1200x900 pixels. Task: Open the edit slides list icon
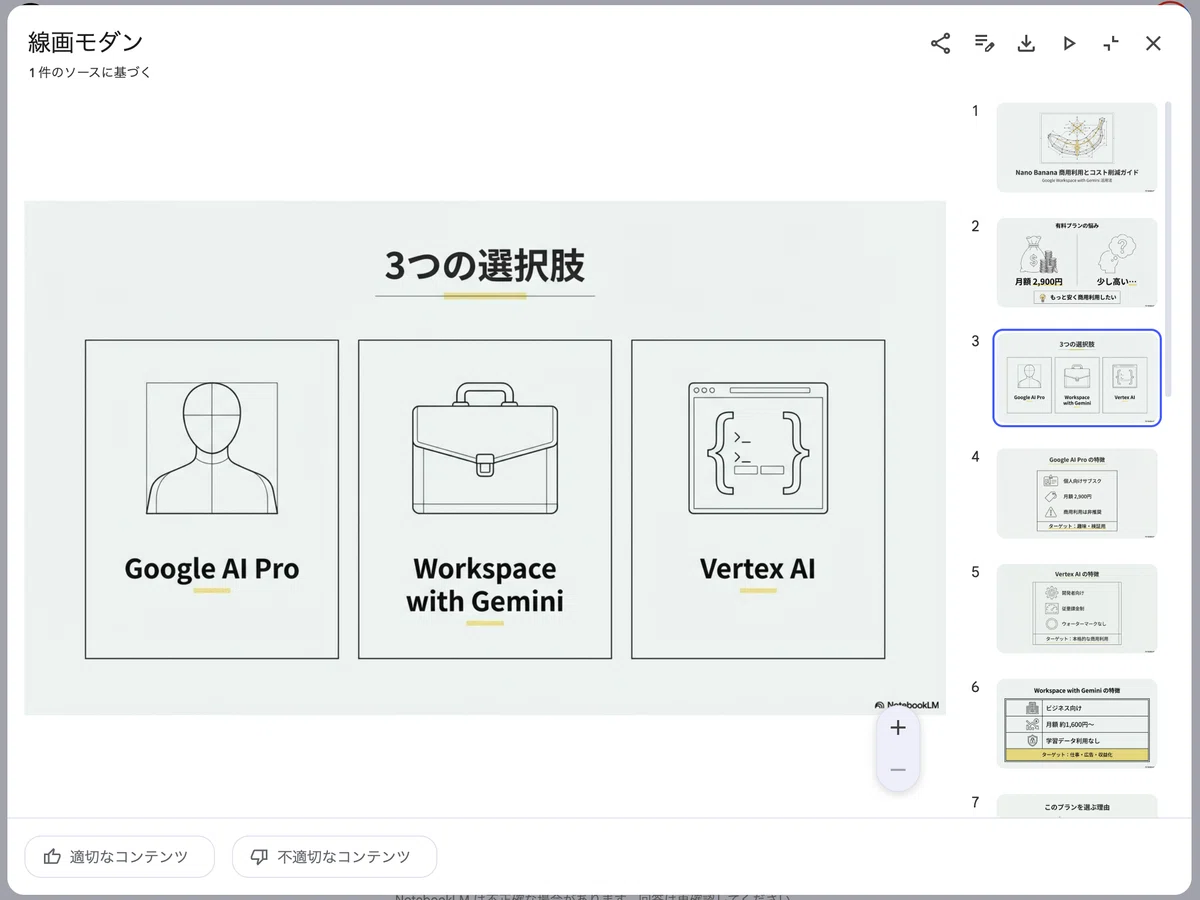tap(984, 43)
